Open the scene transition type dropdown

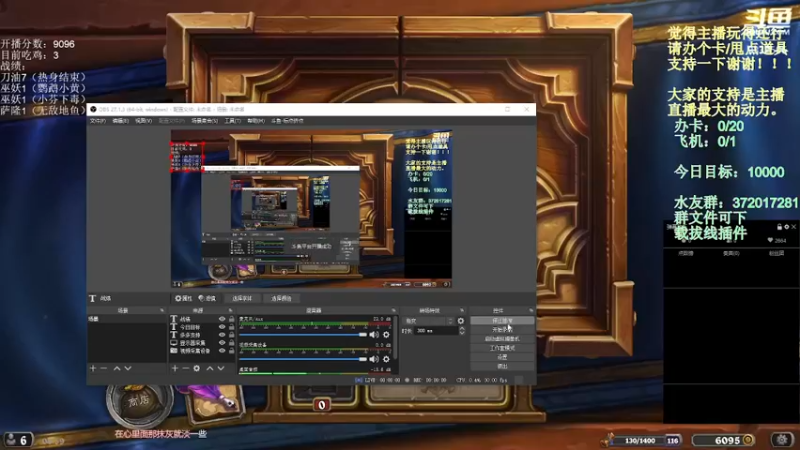coord(429,321)
